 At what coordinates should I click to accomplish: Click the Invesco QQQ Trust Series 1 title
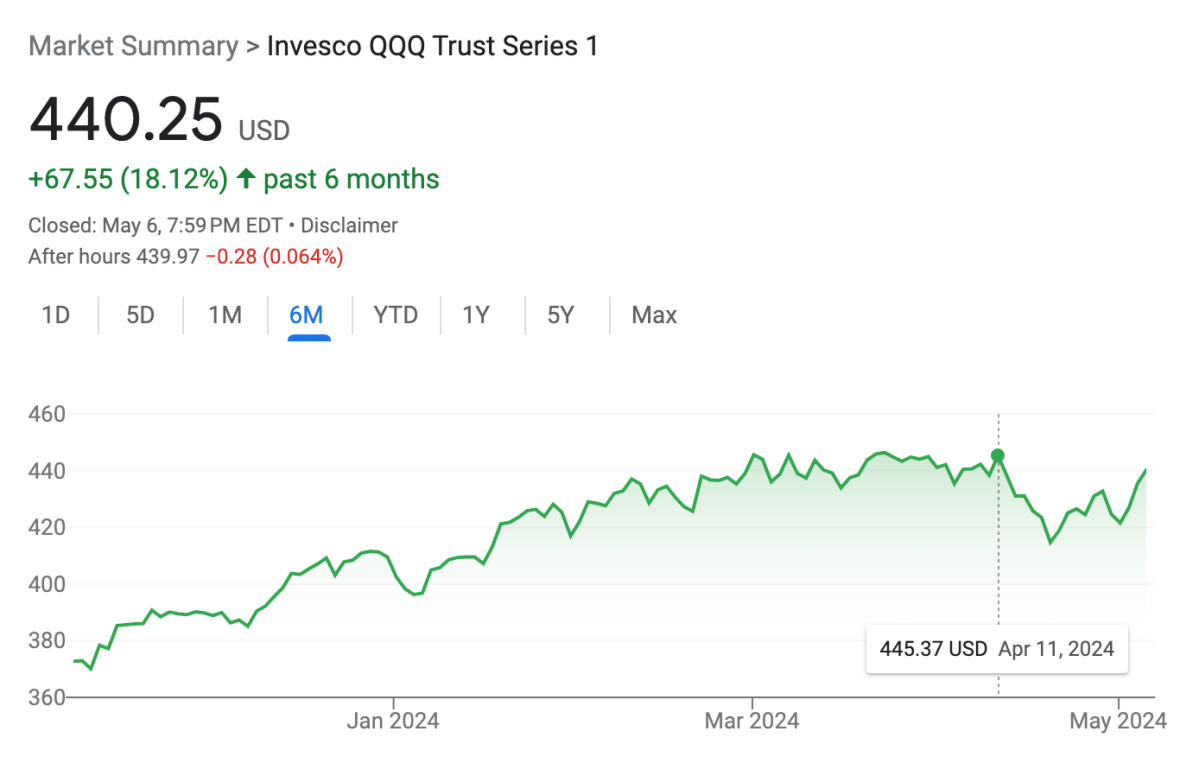(432, 46)
